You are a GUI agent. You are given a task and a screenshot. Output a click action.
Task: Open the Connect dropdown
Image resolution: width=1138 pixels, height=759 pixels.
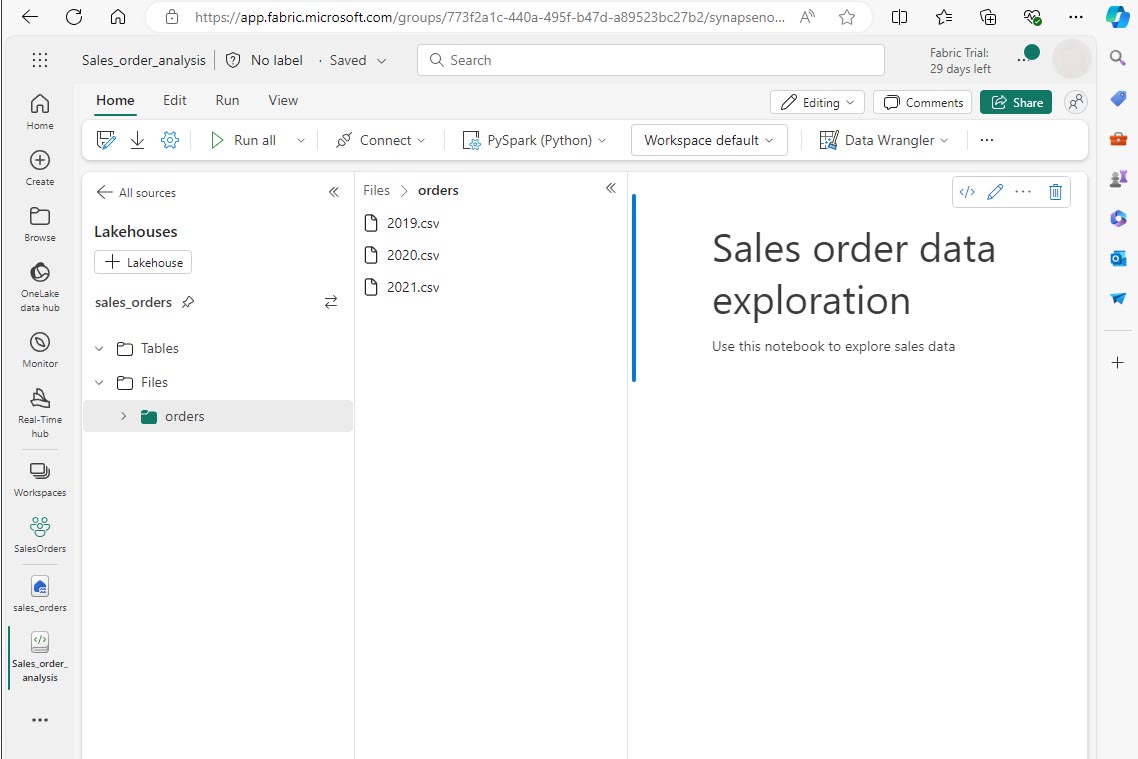(380, 140)
